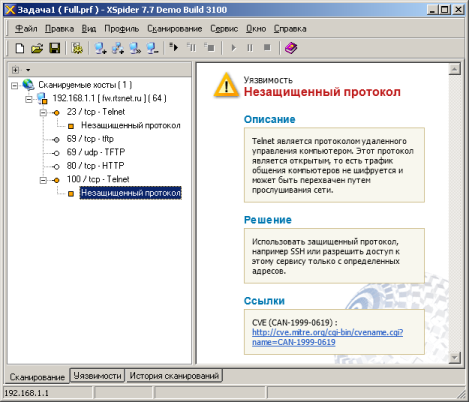Click the New document toolbar icon

pyautogui.click(x=20, y=48)
